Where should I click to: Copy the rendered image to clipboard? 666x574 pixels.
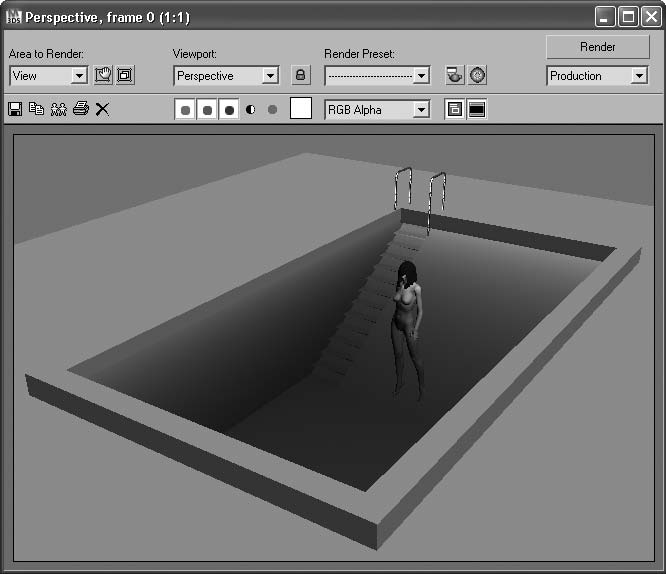pos(36,109)
